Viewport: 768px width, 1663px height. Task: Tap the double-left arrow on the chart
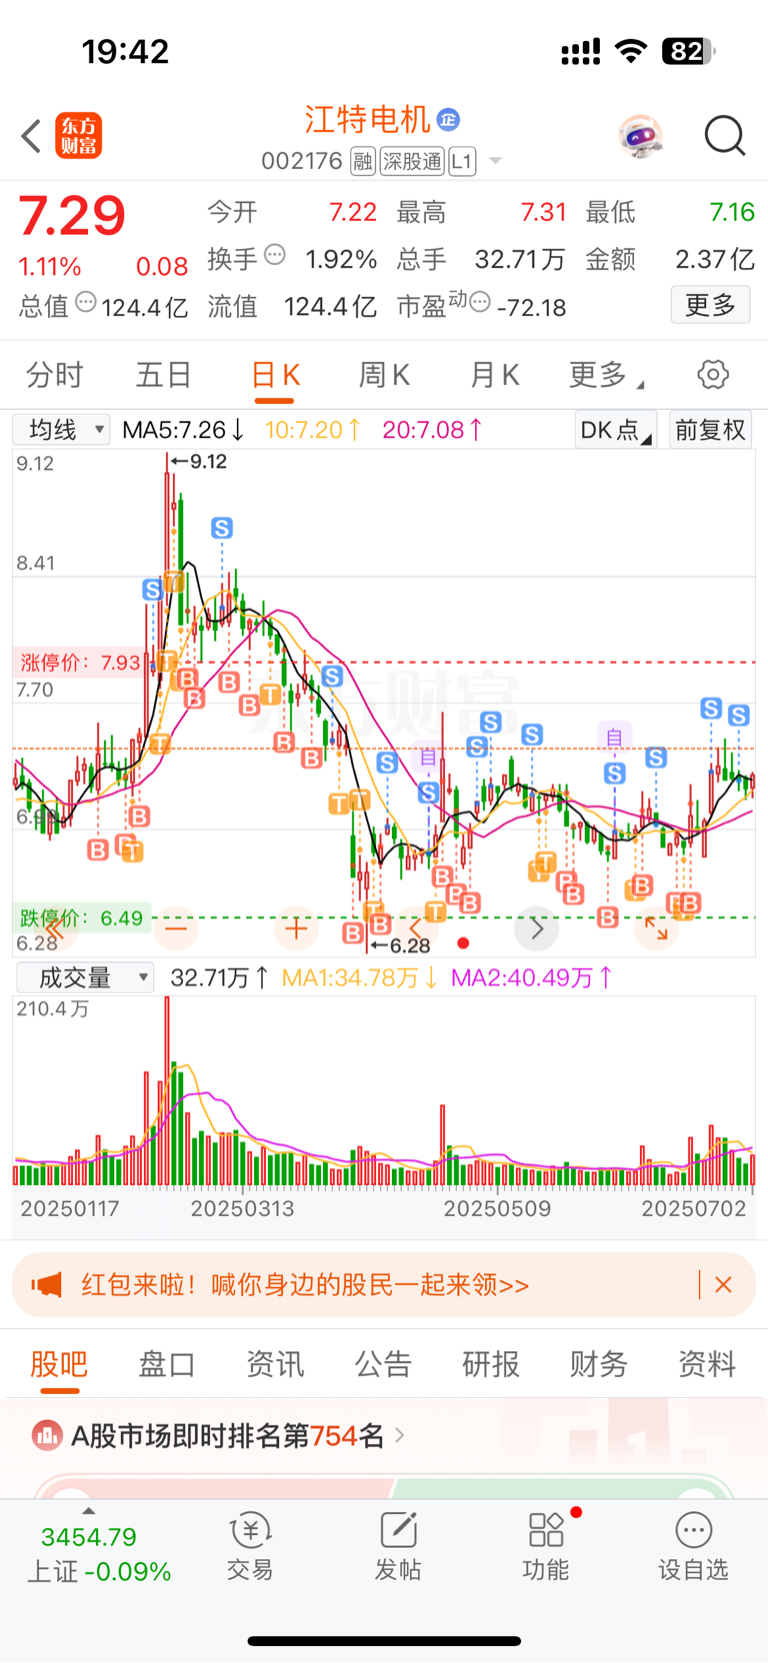click(53, 930)
